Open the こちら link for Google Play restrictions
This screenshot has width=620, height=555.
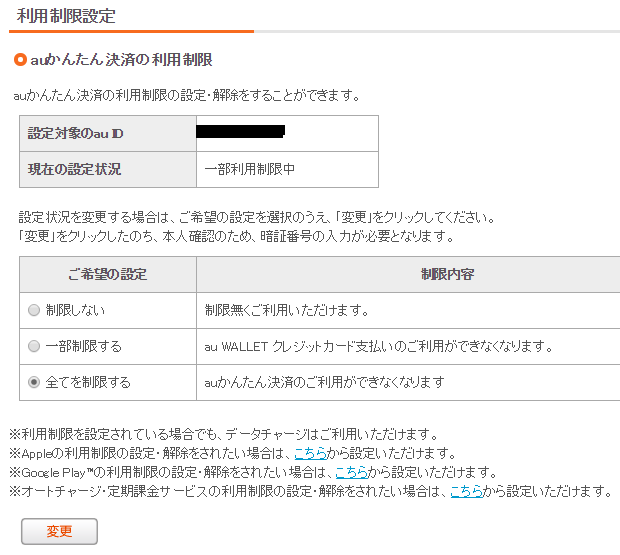(351, 472)
